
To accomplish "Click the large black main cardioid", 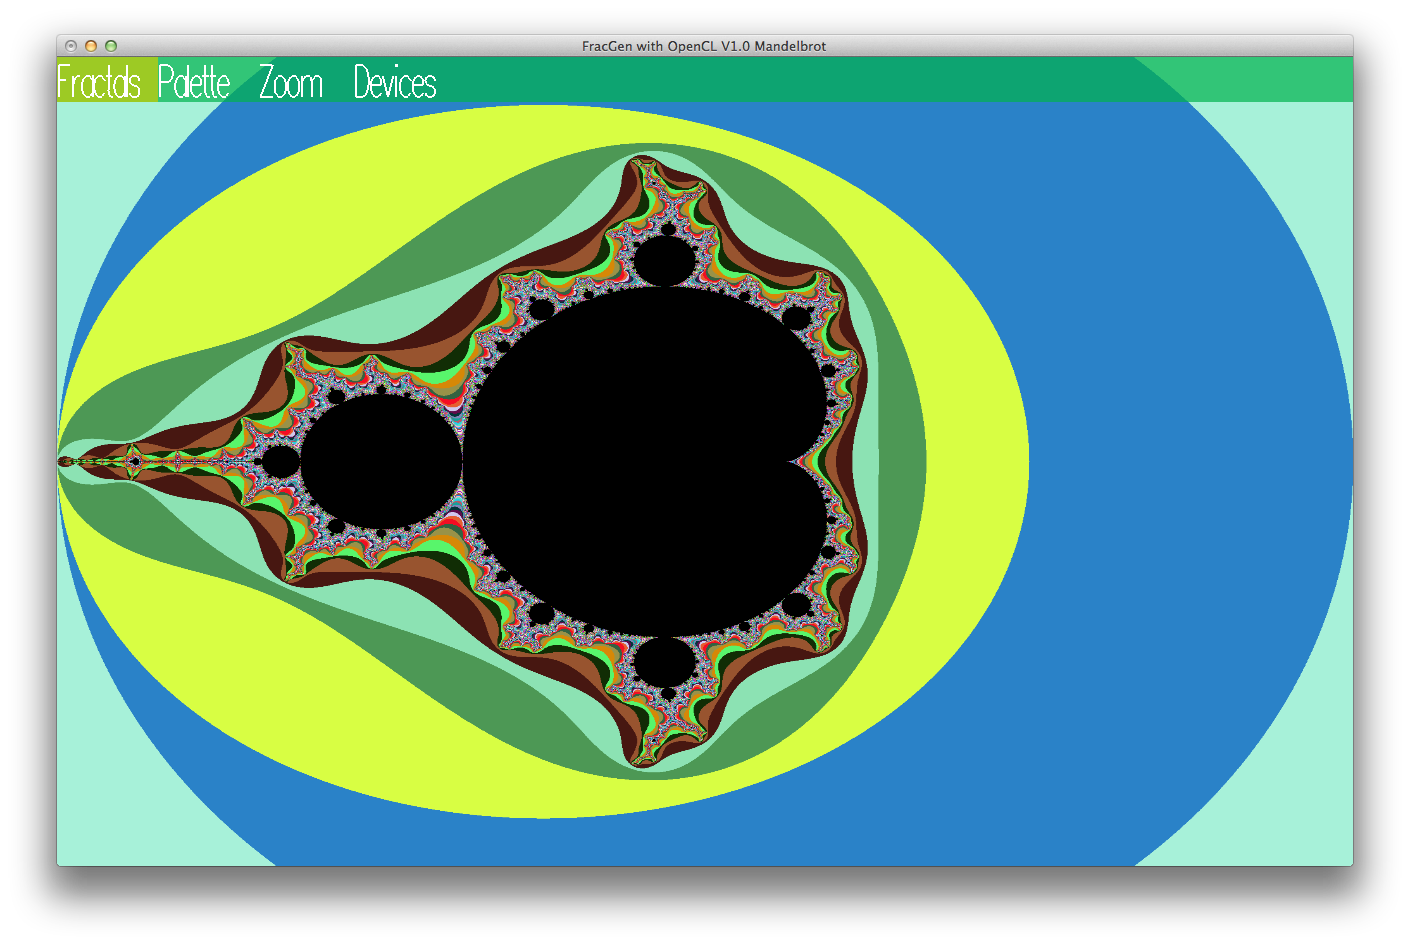I will [x=640, y=460].
